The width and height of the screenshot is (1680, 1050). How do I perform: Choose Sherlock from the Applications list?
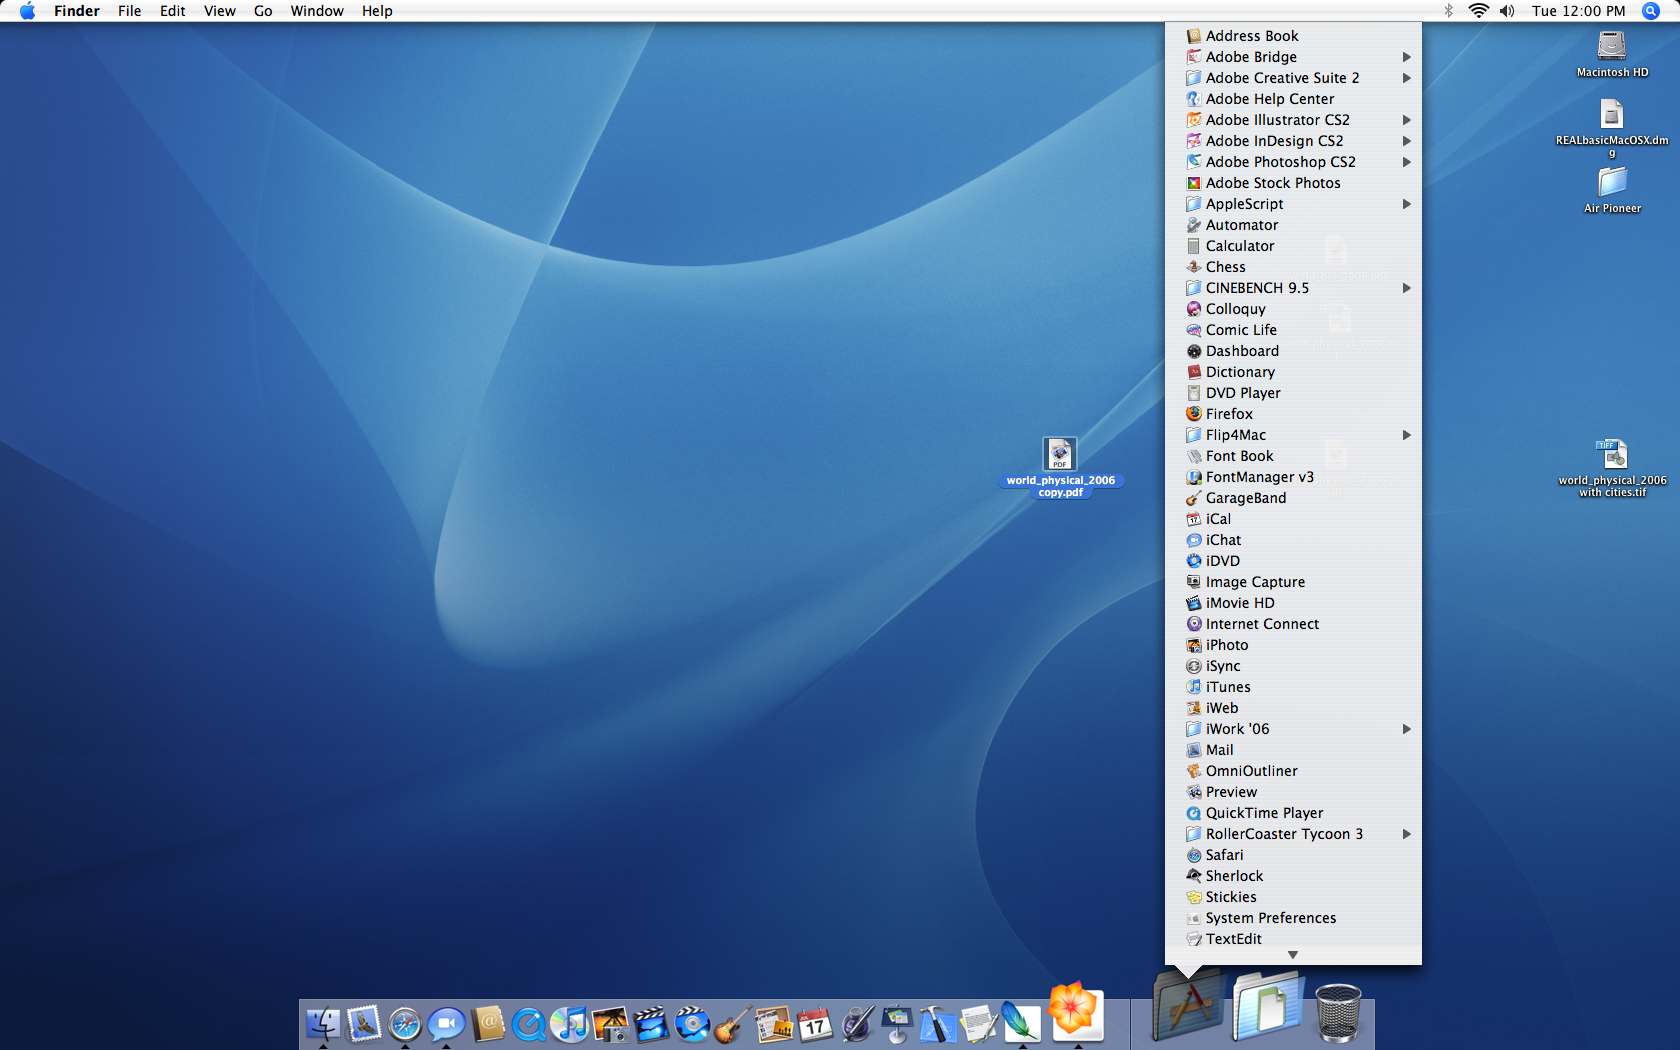(1293, 876)
